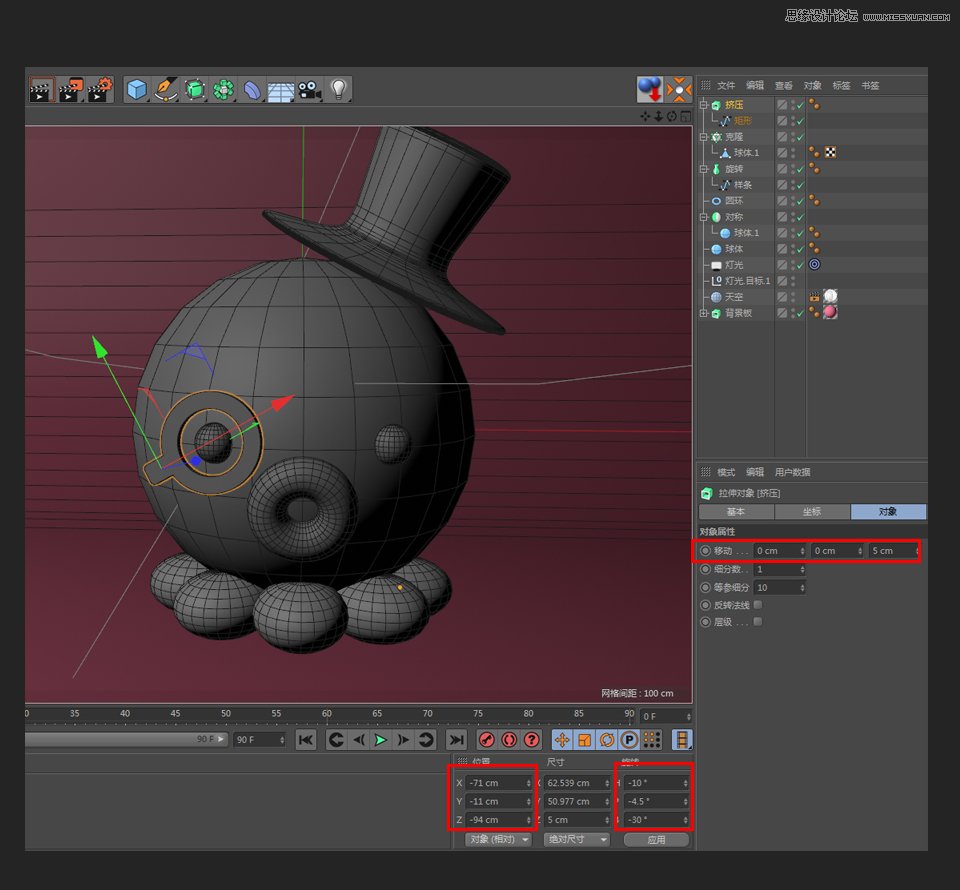This screenshot has width=960, height=890.
Task: Enable the 反转法线 checkbox
Action: (x=757, y=605)
